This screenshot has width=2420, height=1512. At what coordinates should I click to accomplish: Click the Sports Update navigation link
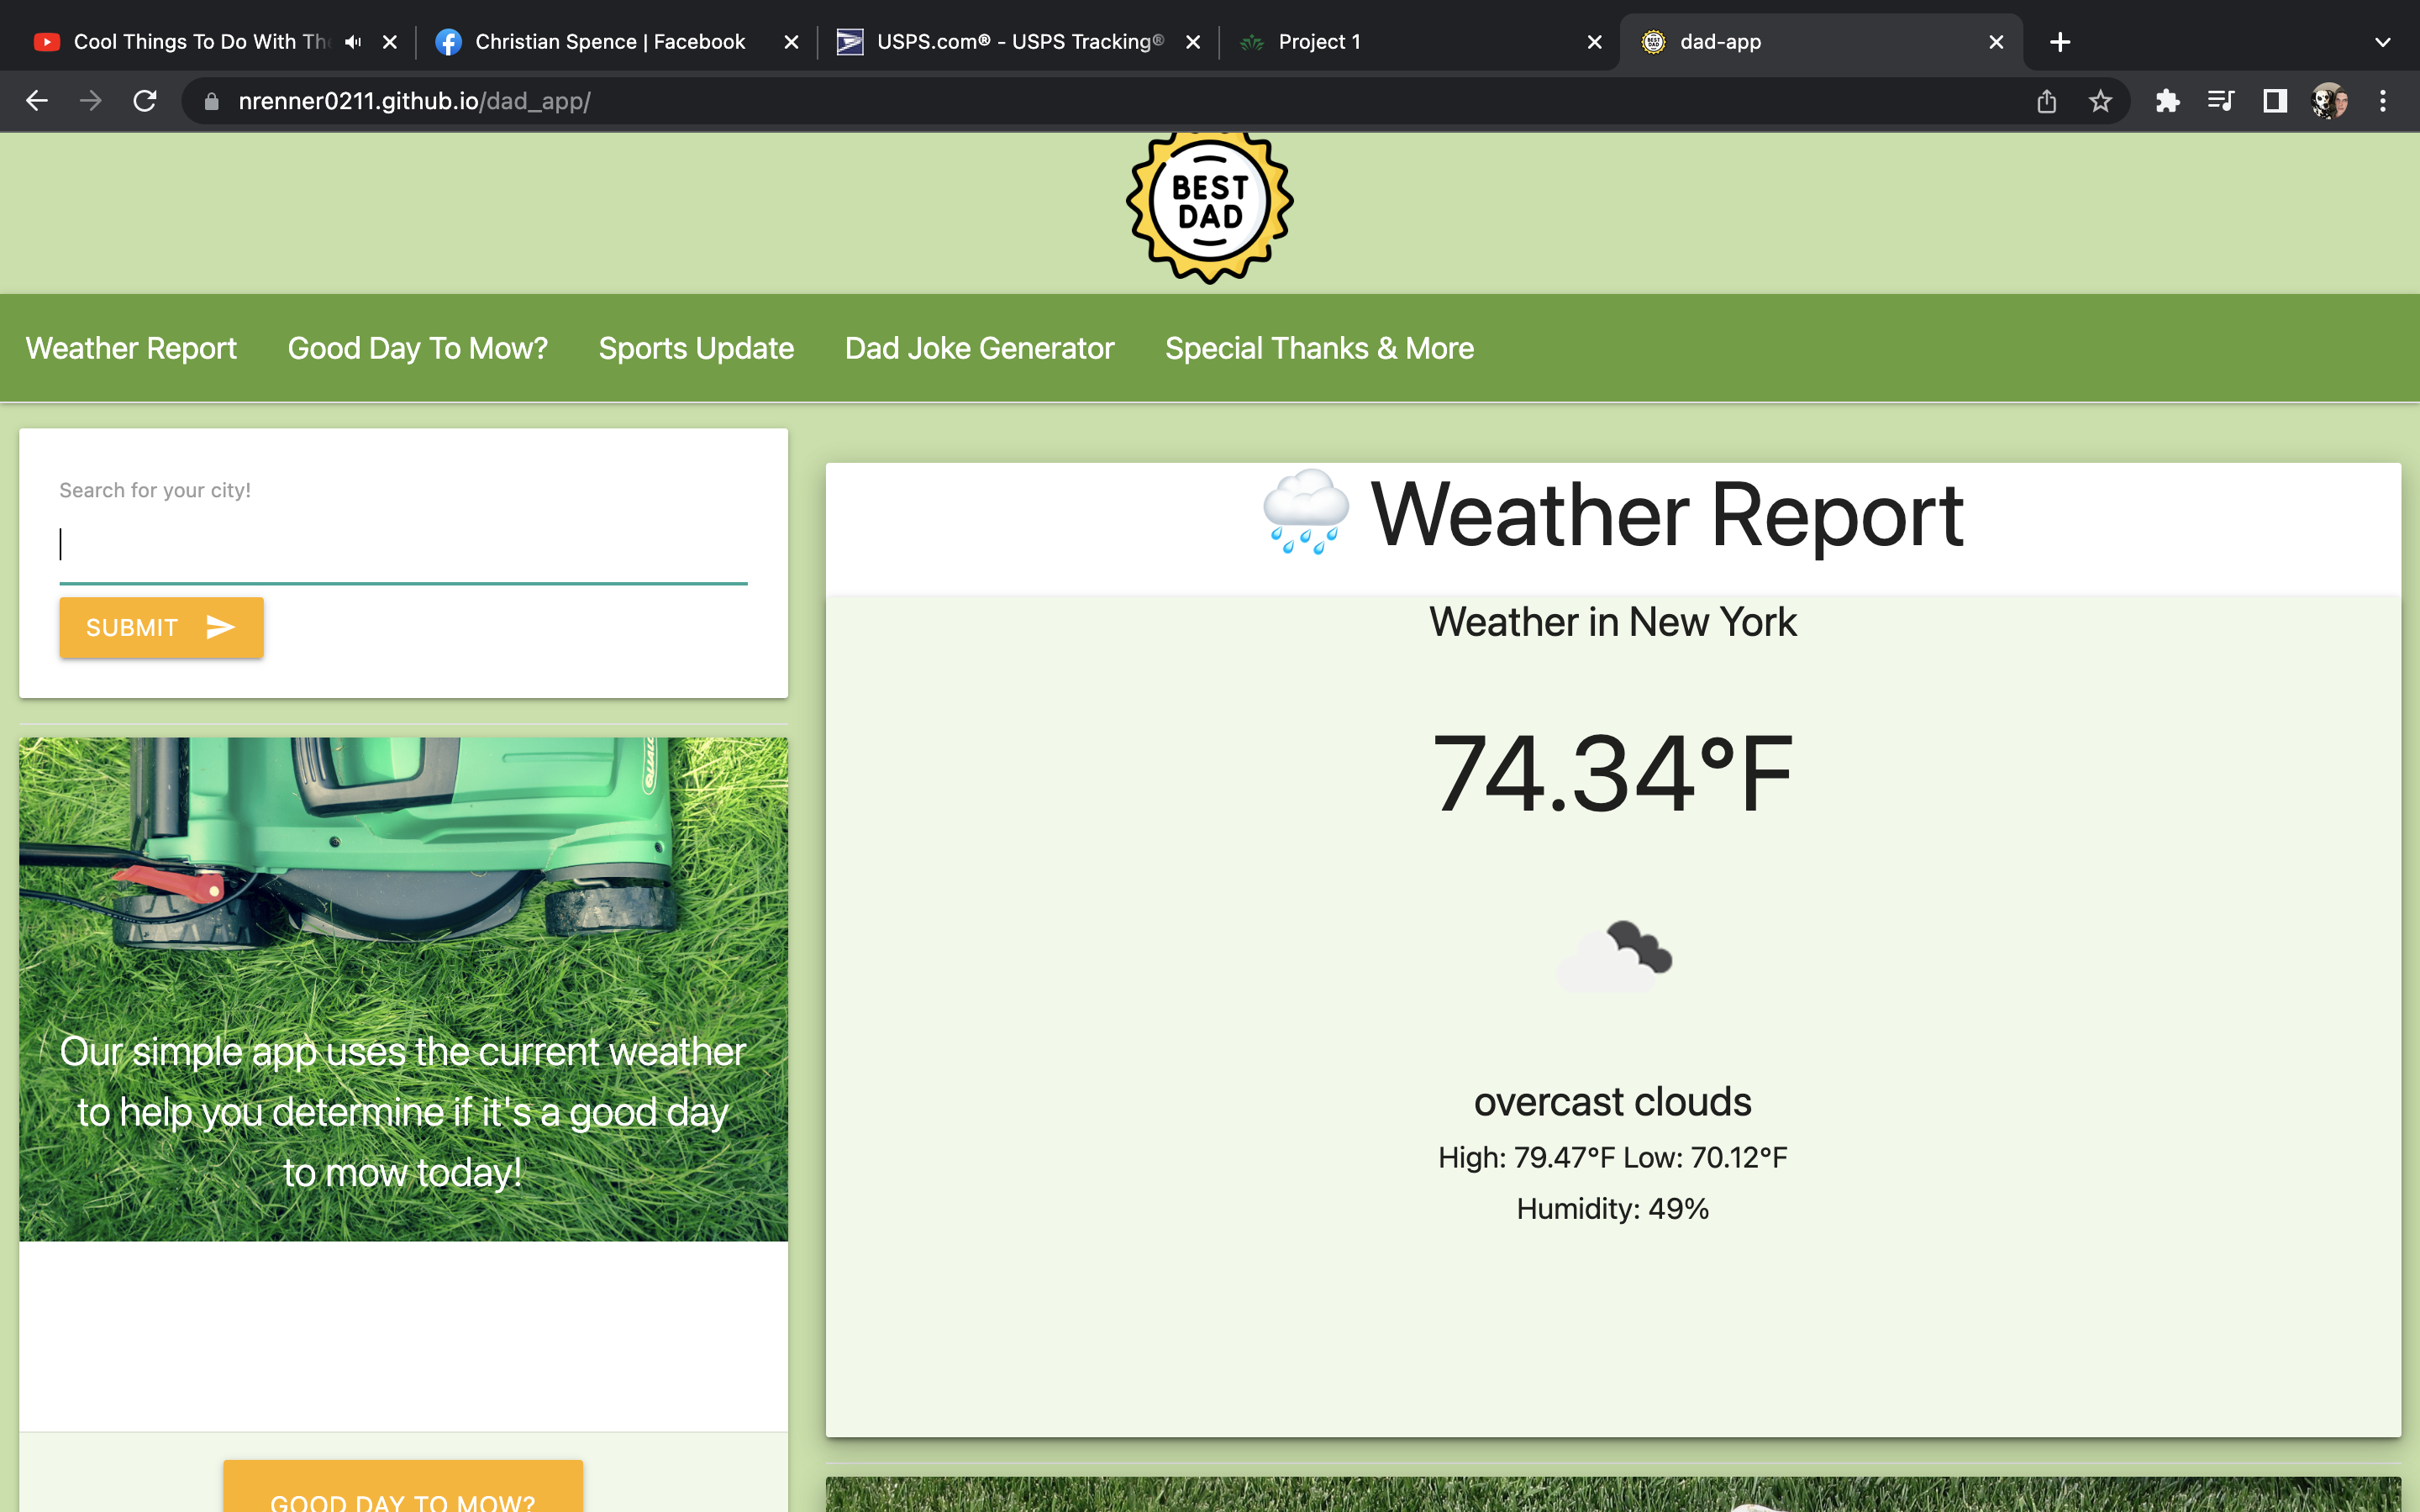[695, 347]
